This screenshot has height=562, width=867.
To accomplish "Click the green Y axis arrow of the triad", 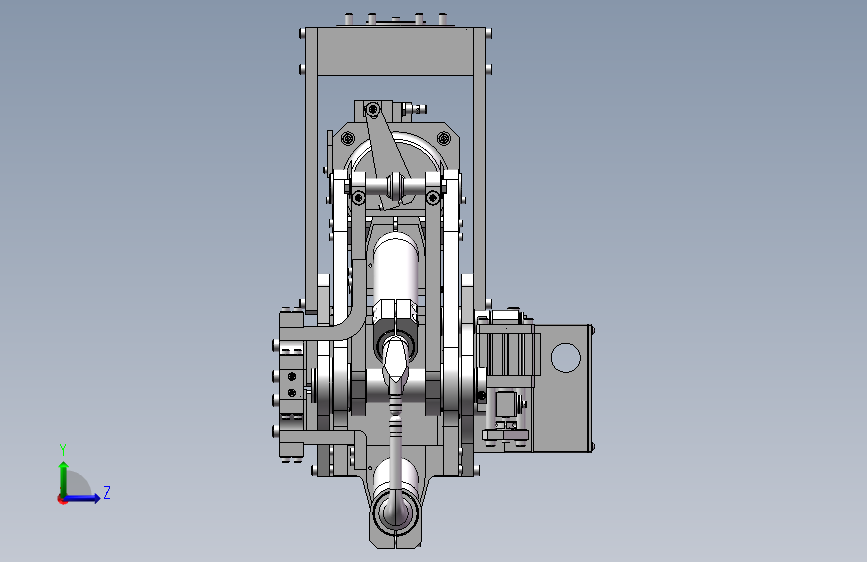I will (x=64, y=479).
